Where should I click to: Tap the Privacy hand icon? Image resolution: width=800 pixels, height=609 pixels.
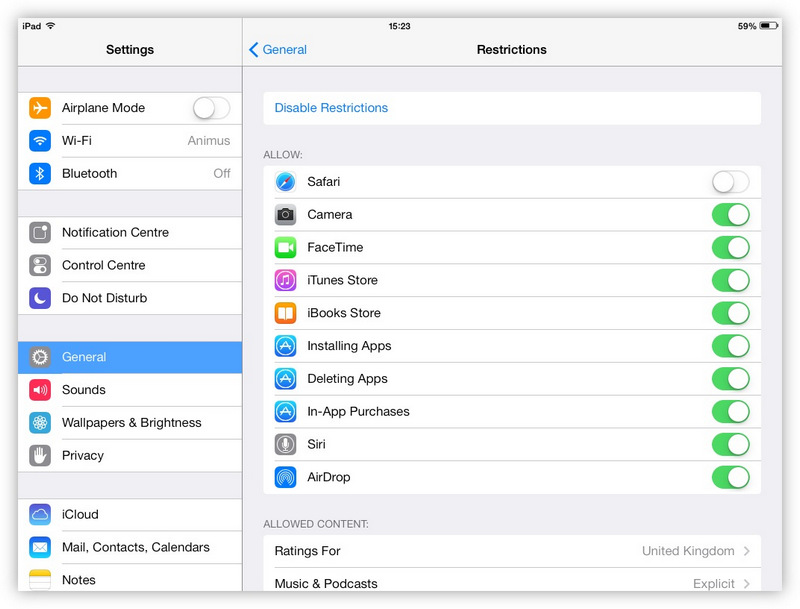[x=40, y=455]
